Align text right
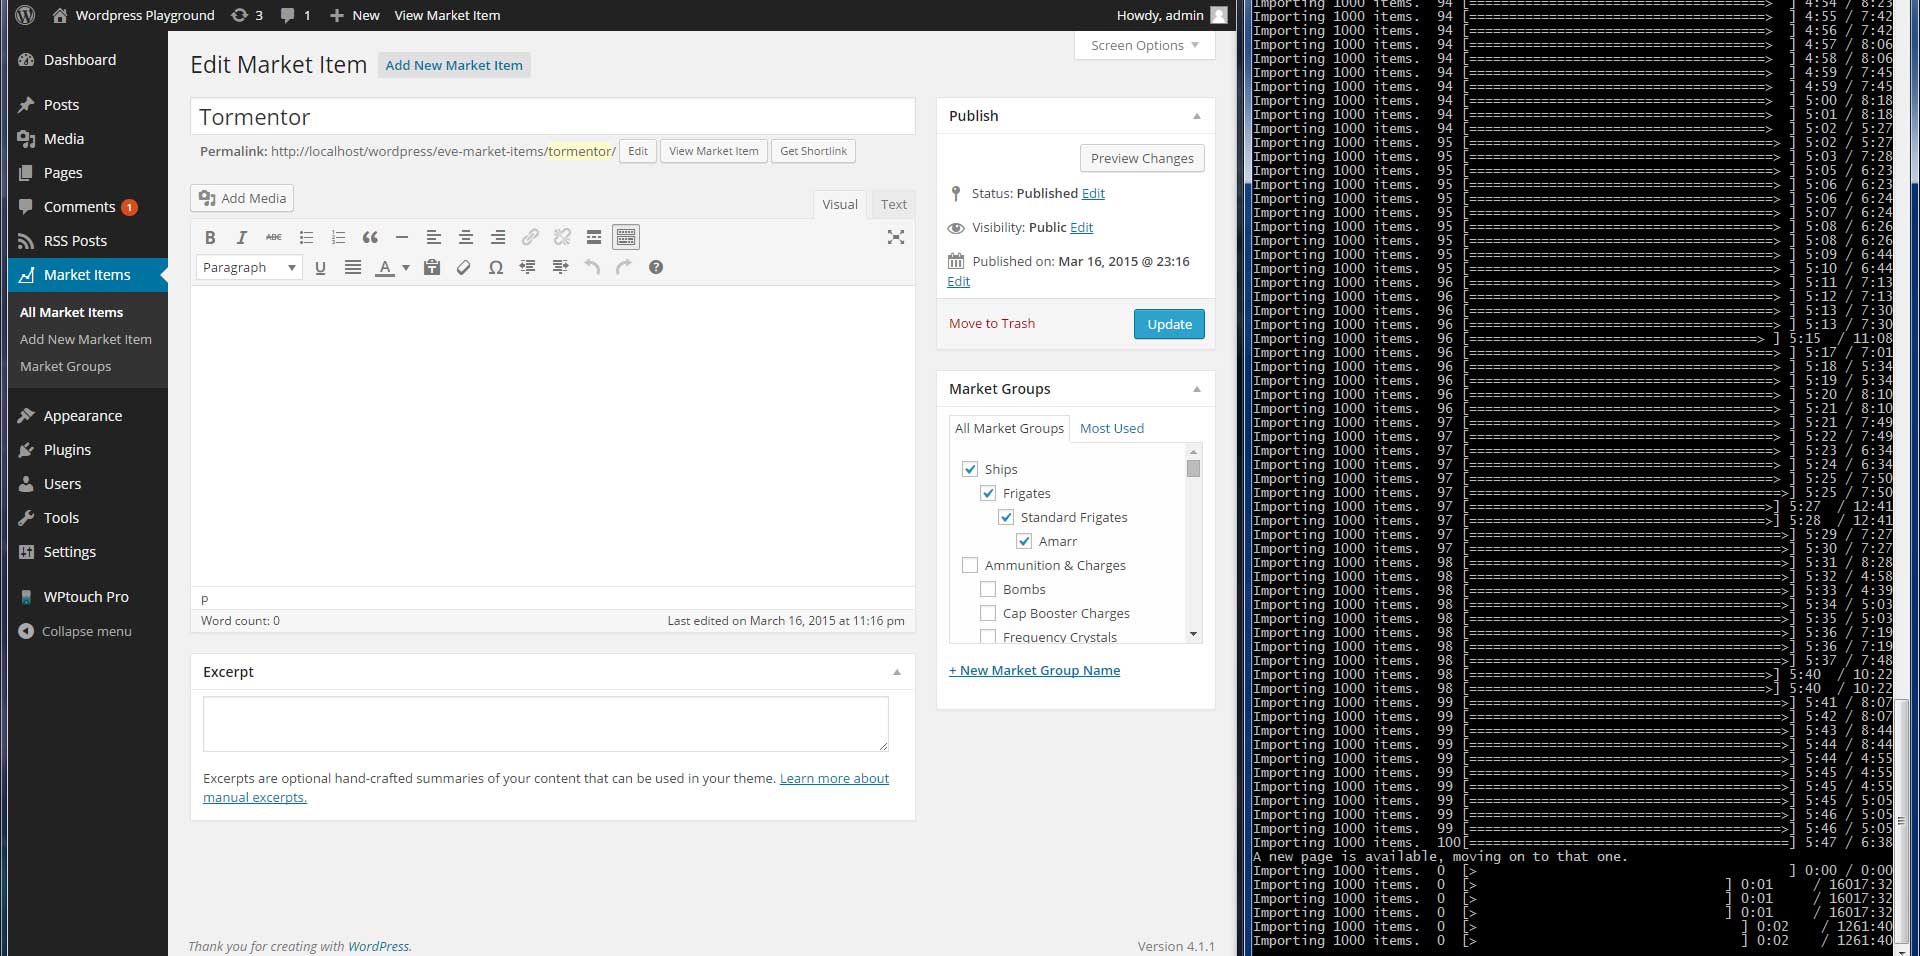1920x956 pixels. click(x=498, y=237)
